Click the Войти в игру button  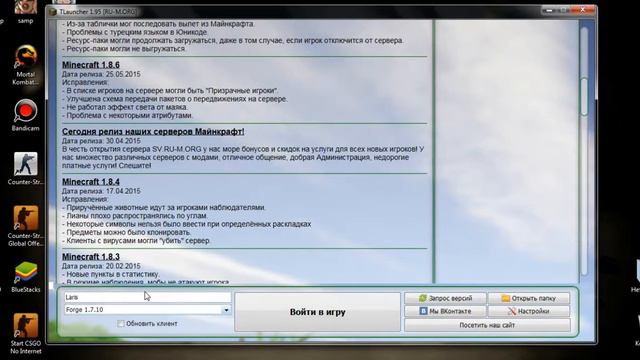(317, 312)
